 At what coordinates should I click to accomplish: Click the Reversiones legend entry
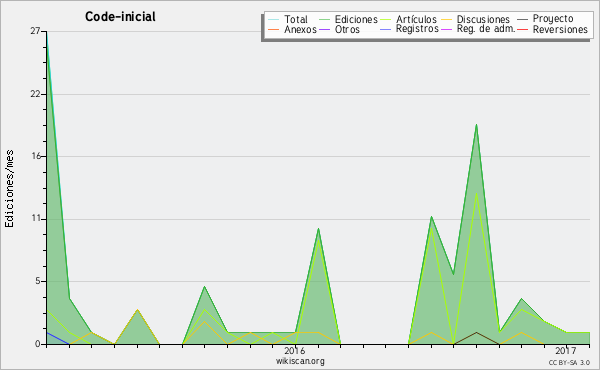(560, 29)
